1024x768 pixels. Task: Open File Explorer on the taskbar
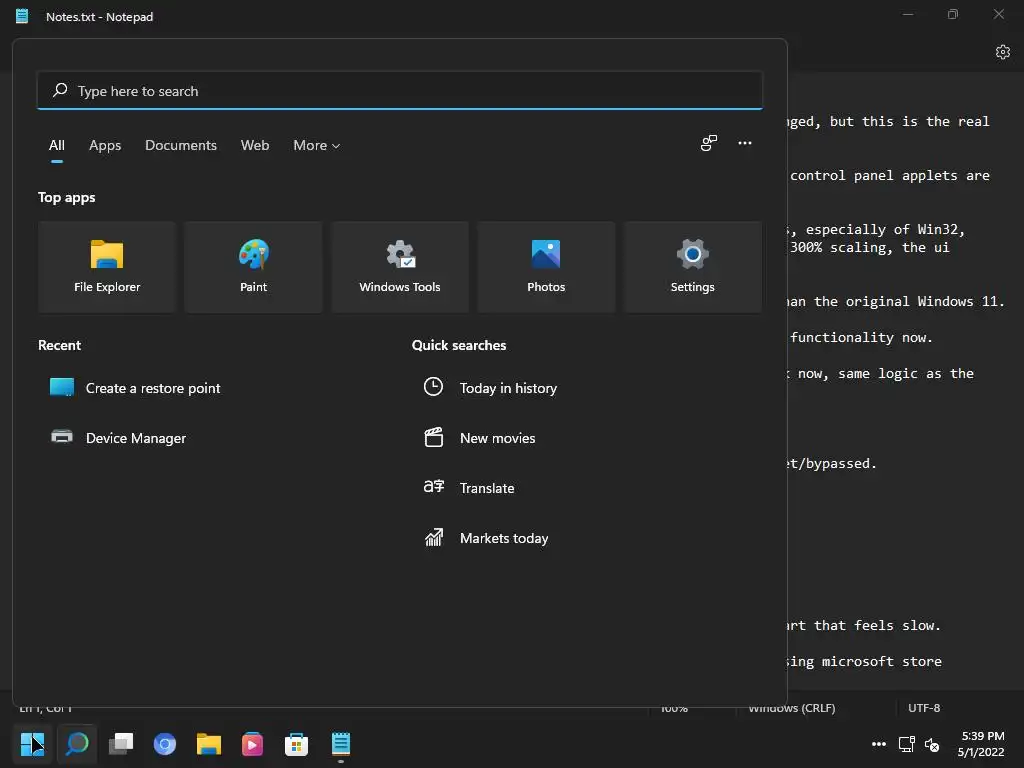(209, 744)
